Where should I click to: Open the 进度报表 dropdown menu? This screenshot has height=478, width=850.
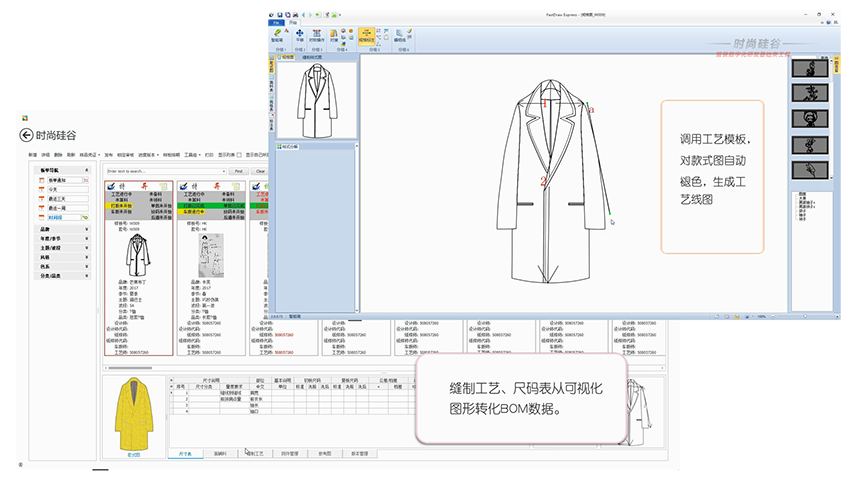click(149, 154)
